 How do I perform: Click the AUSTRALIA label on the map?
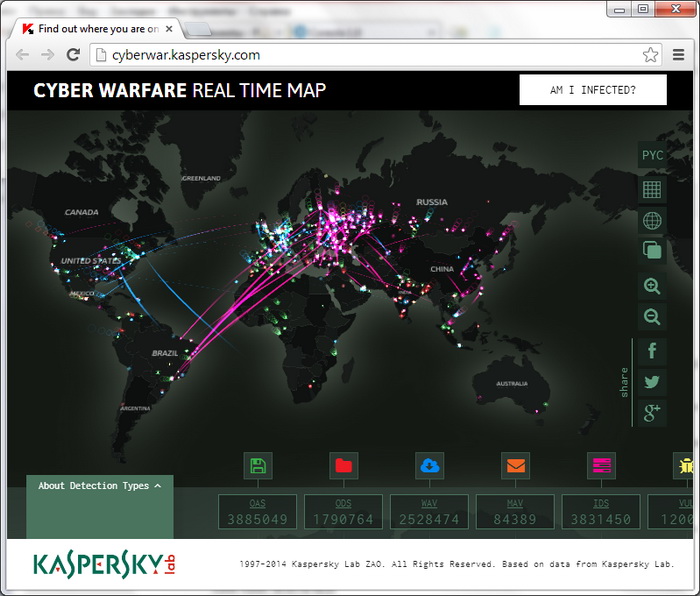(x=512, y=383)
